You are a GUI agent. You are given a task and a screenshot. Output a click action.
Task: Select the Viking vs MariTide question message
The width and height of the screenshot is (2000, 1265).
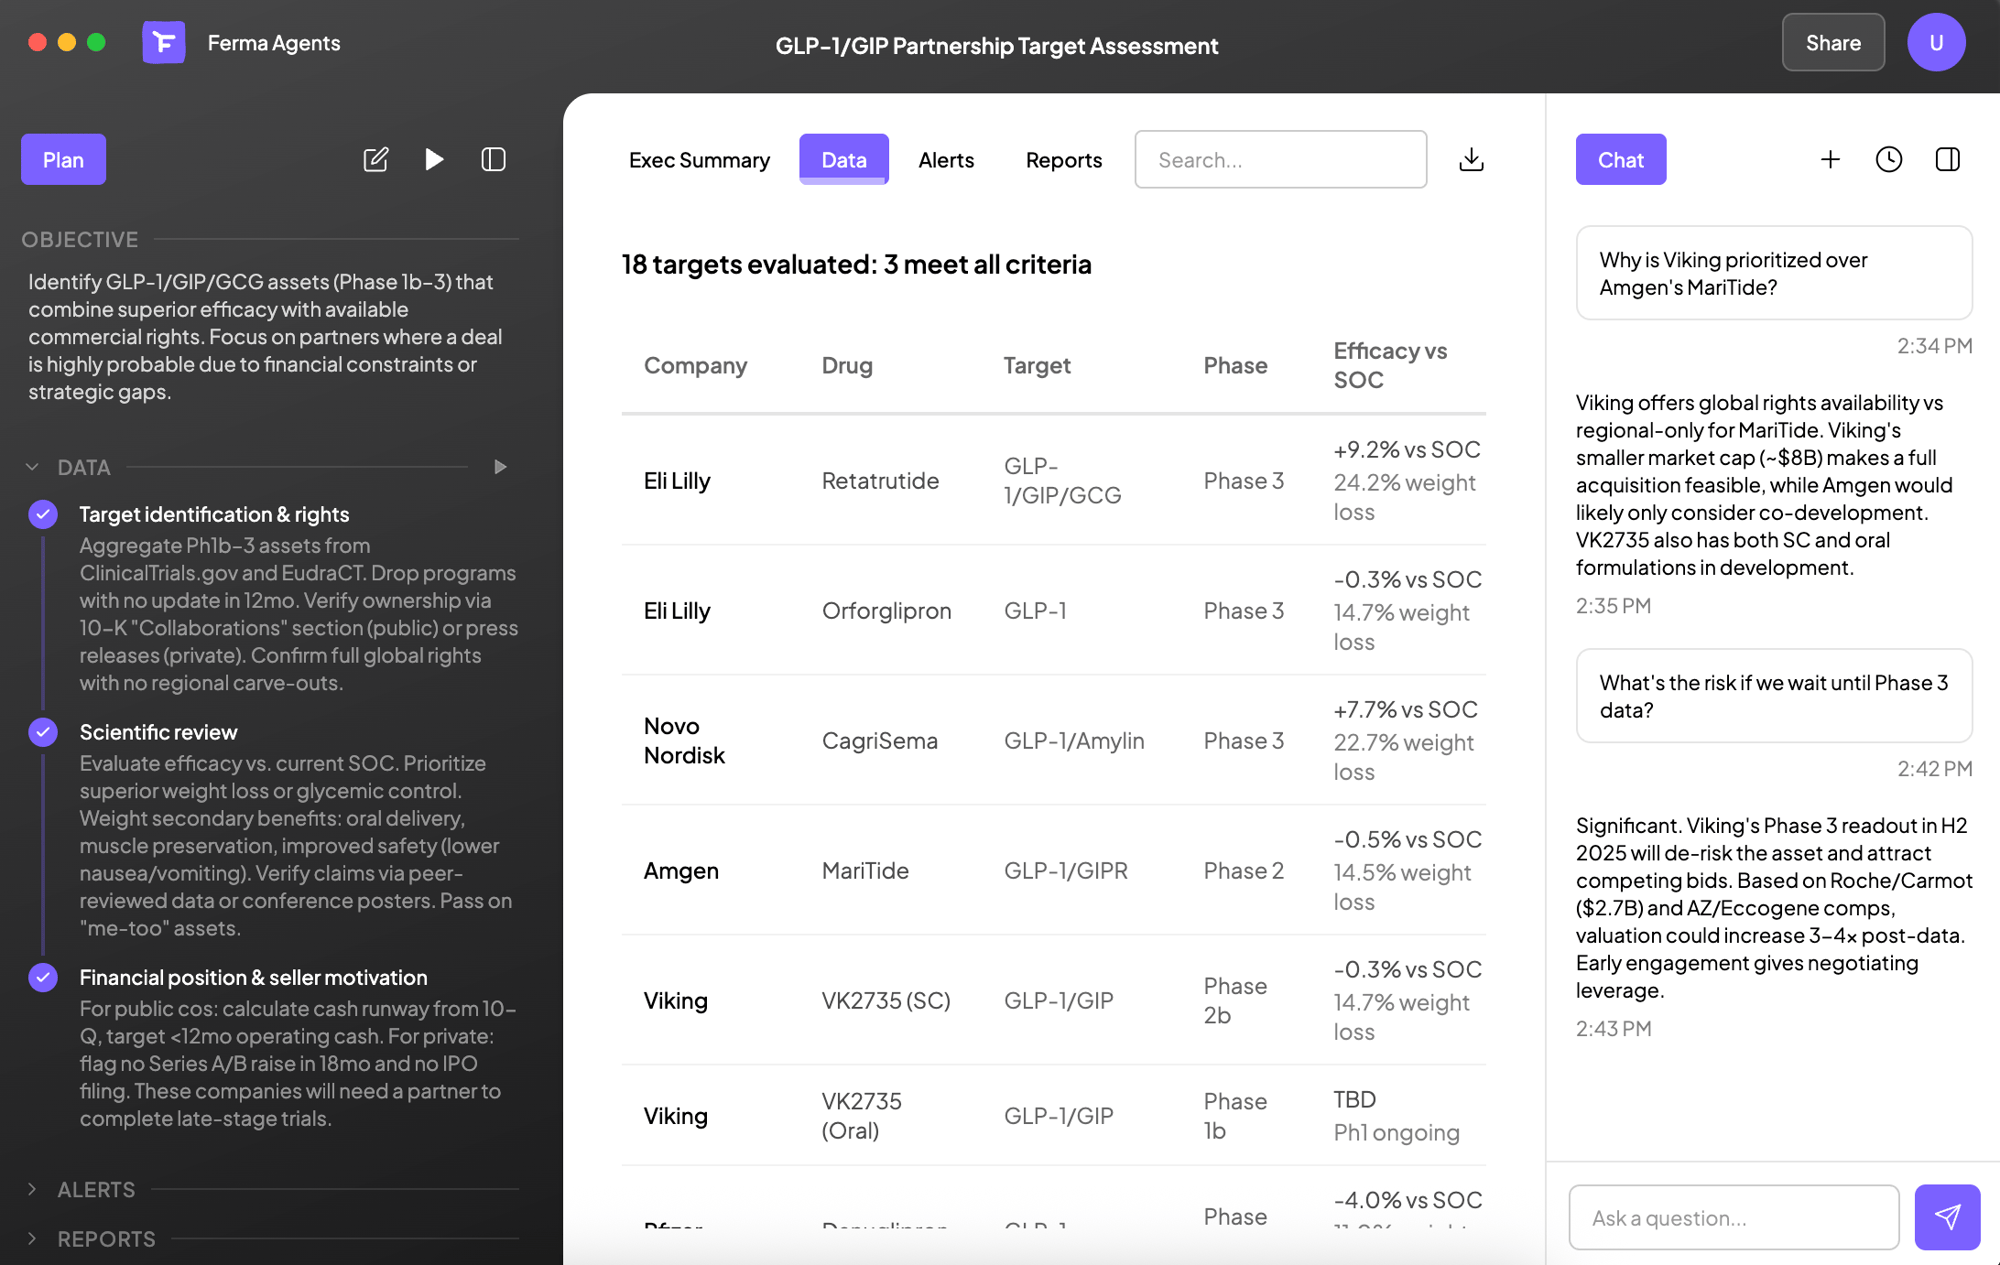pyautogui.click(x=1774, y=273)
